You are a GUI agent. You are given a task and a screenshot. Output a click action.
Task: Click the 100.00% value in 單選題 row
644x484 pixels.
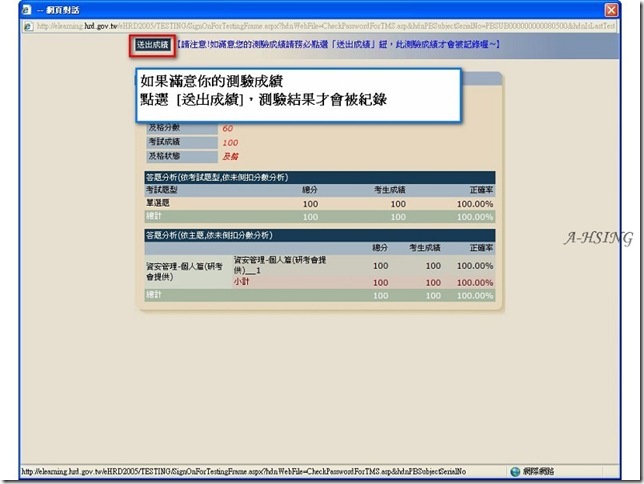coord(475,204)
